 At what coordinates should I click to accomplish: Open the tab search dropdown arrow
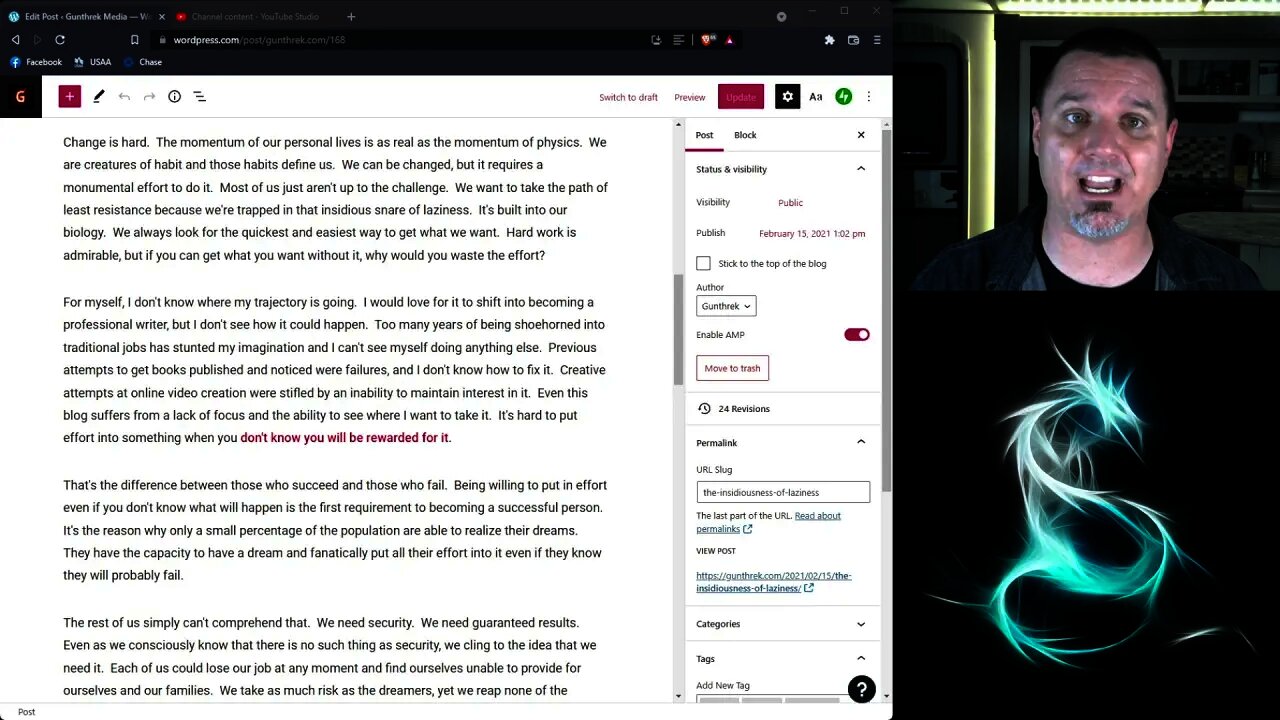tap(781, 16)
